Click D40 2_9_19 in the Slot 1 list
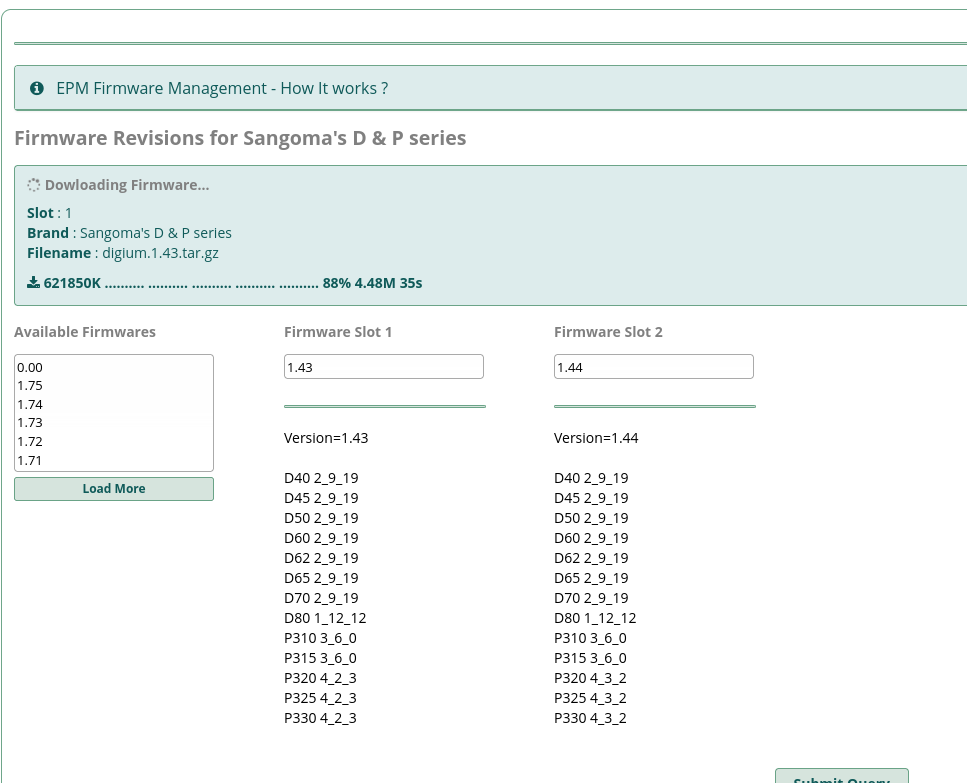Image resolution: width=967 pixels, height=783 pixels. click(x=321, y=478)
